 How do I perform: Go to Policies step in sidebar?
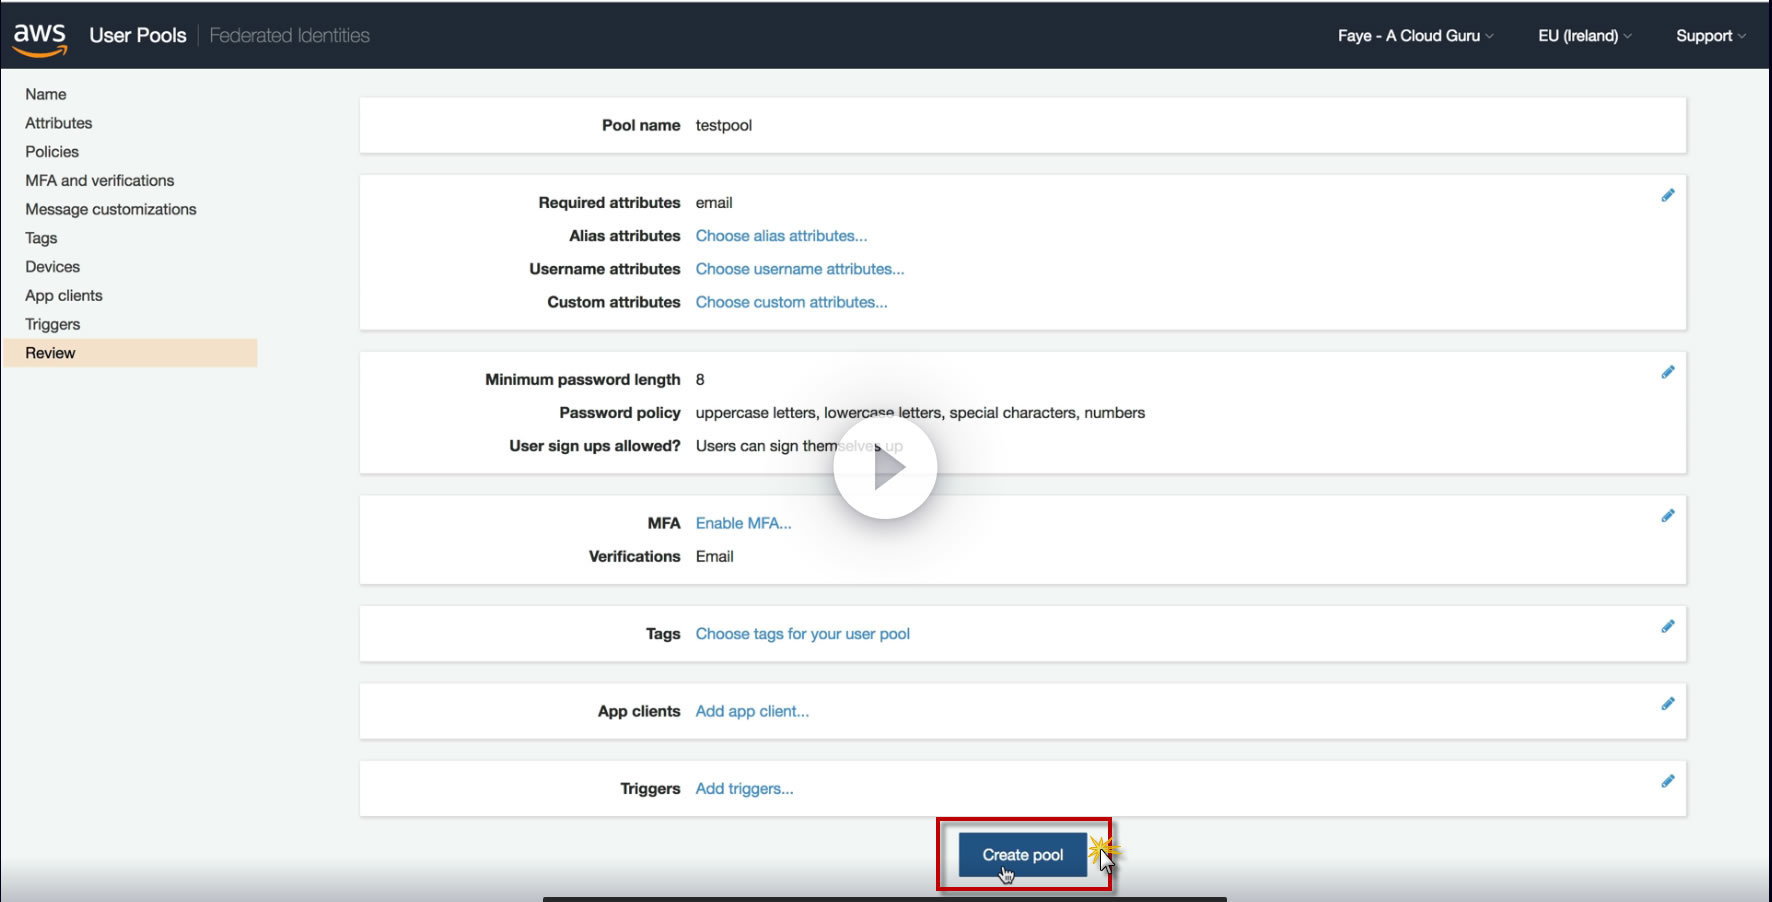[x=52, y=152]
